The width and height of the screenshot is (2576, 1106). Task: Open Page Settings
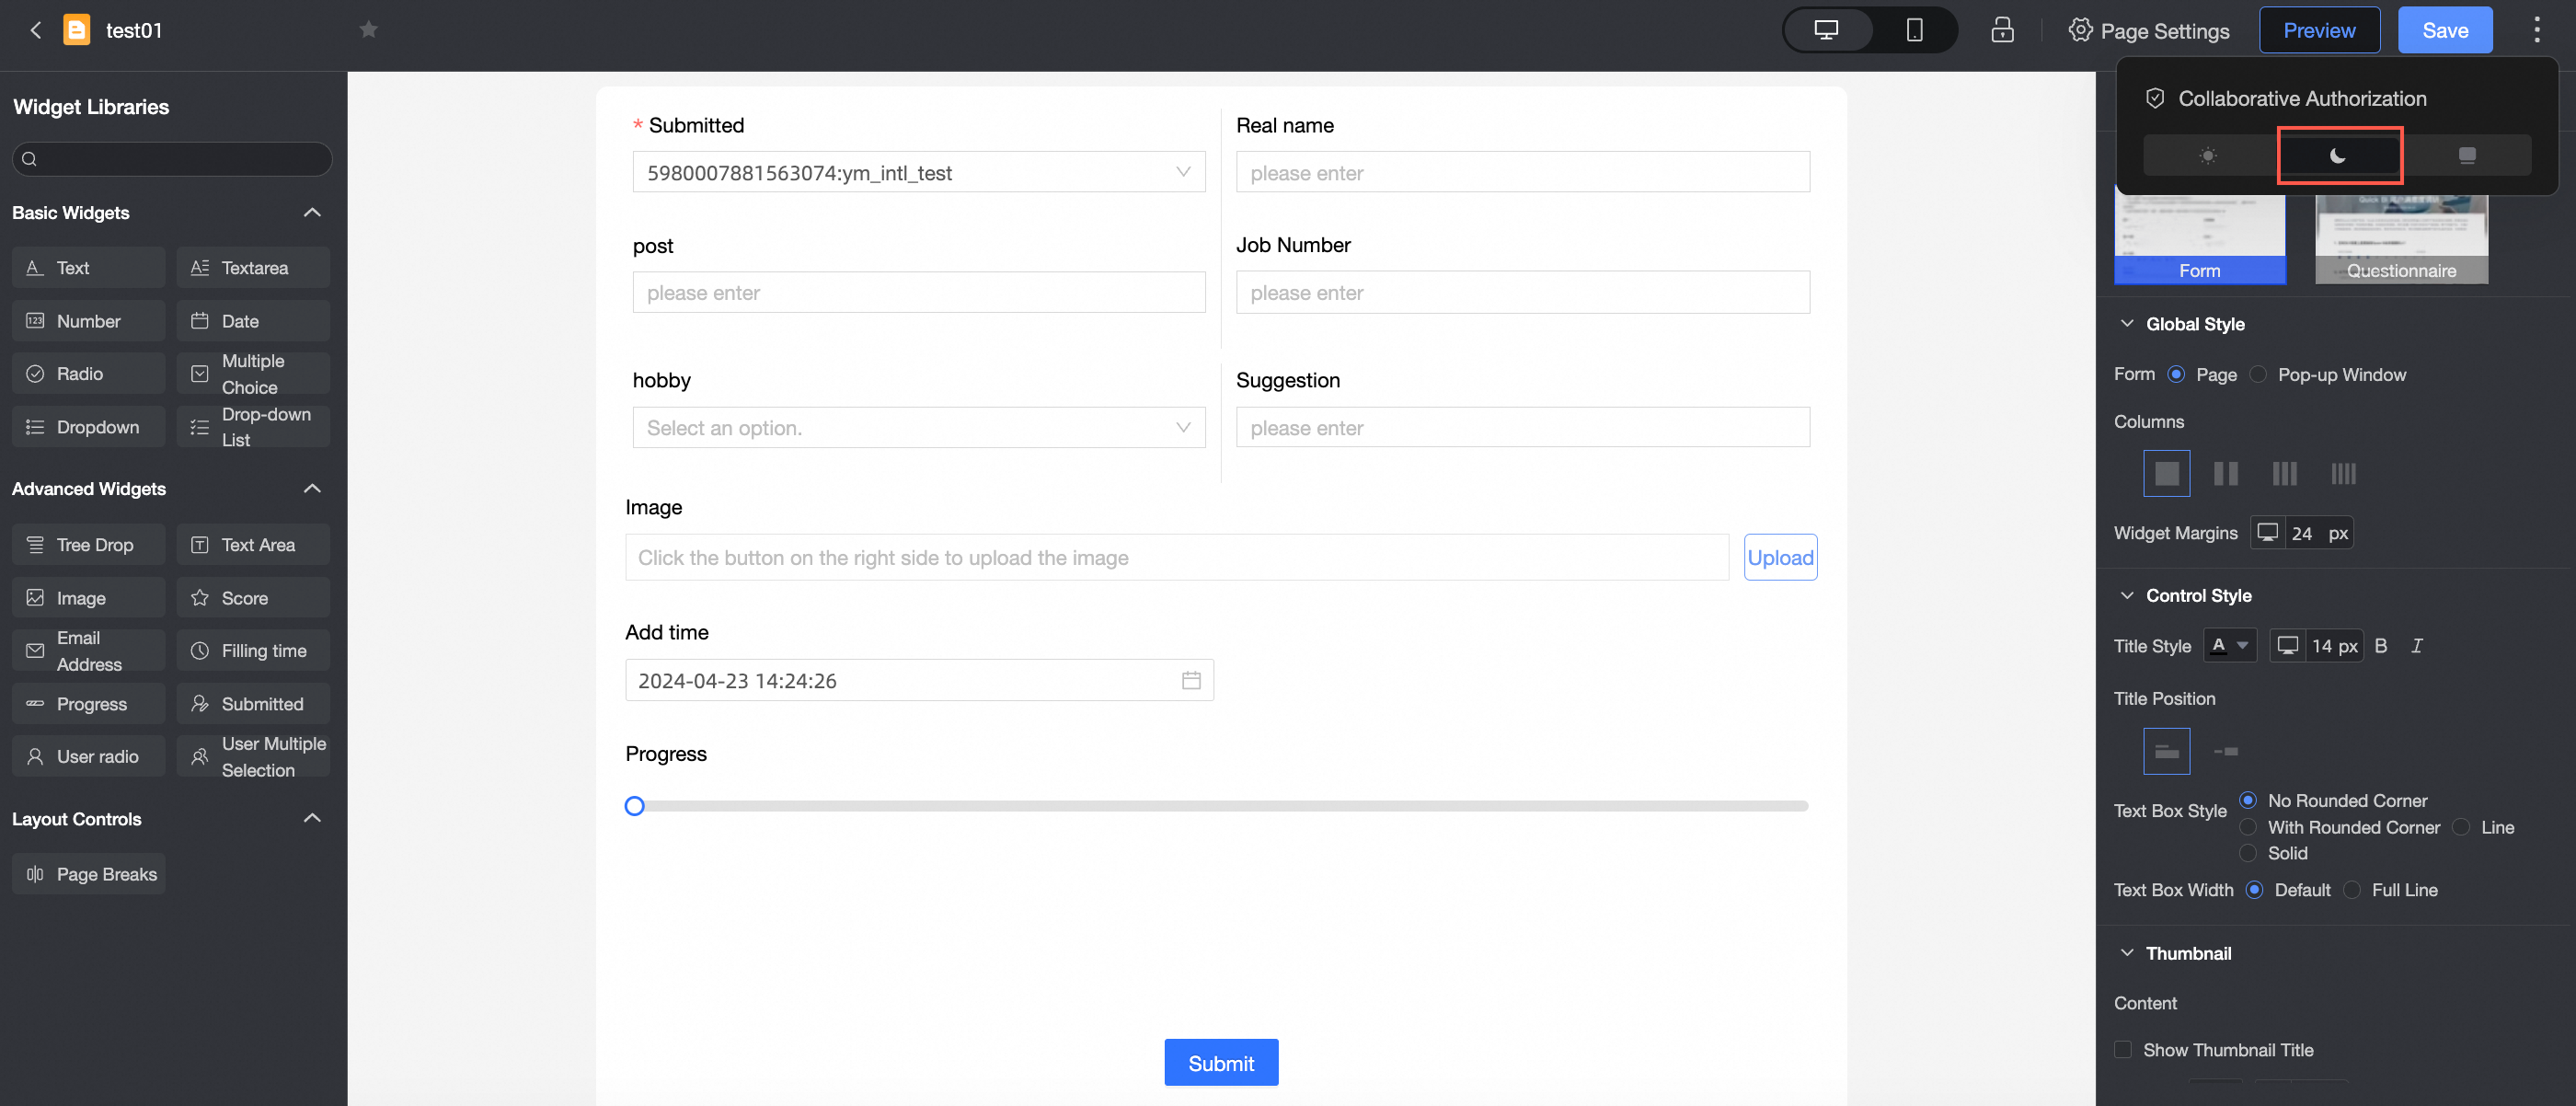(x=2148, y=30)
